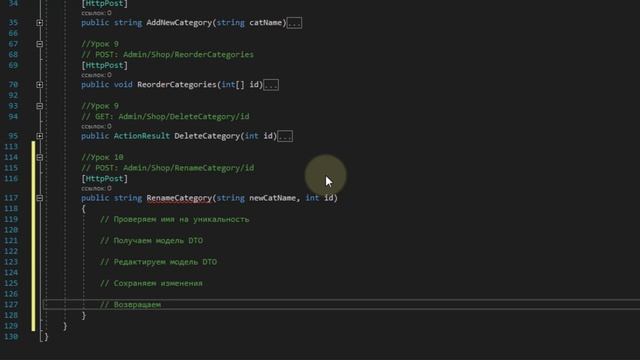Click the 'void' keyword on line 70
640x360 pixels.
(123, 85)
